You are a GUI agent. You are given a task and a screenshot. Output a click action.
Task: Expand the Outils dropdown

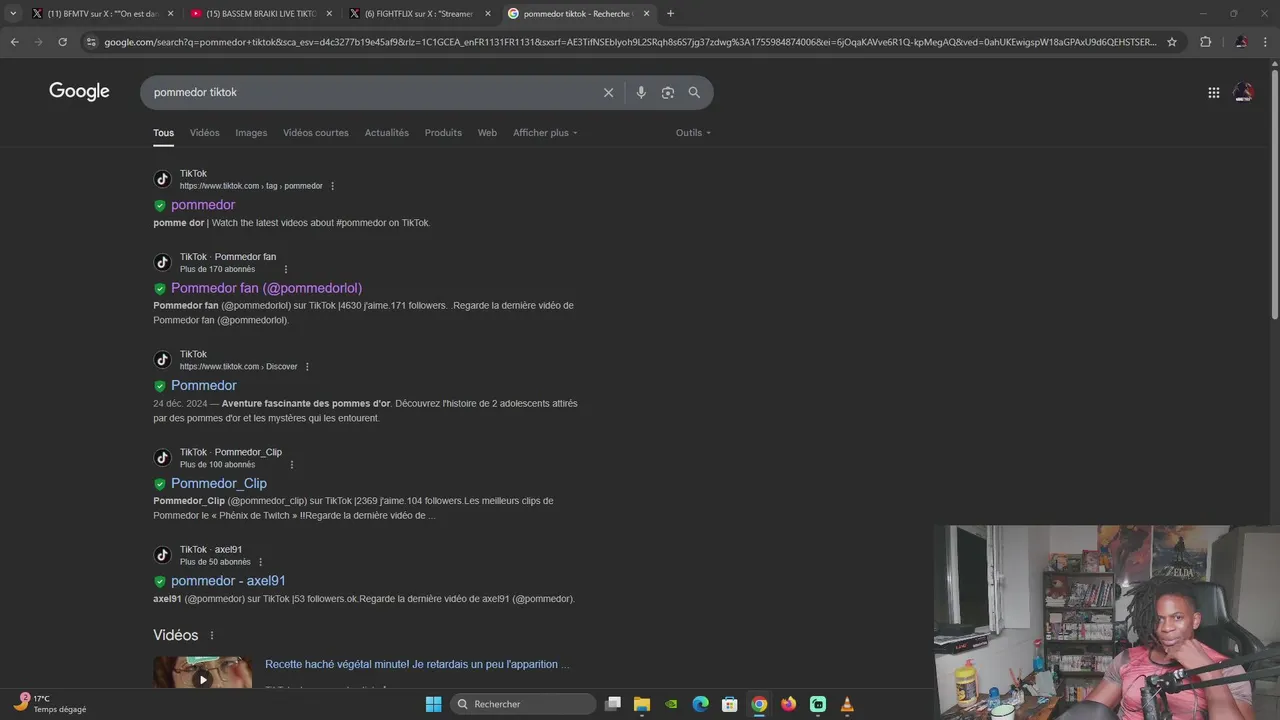tap(693, 133)
